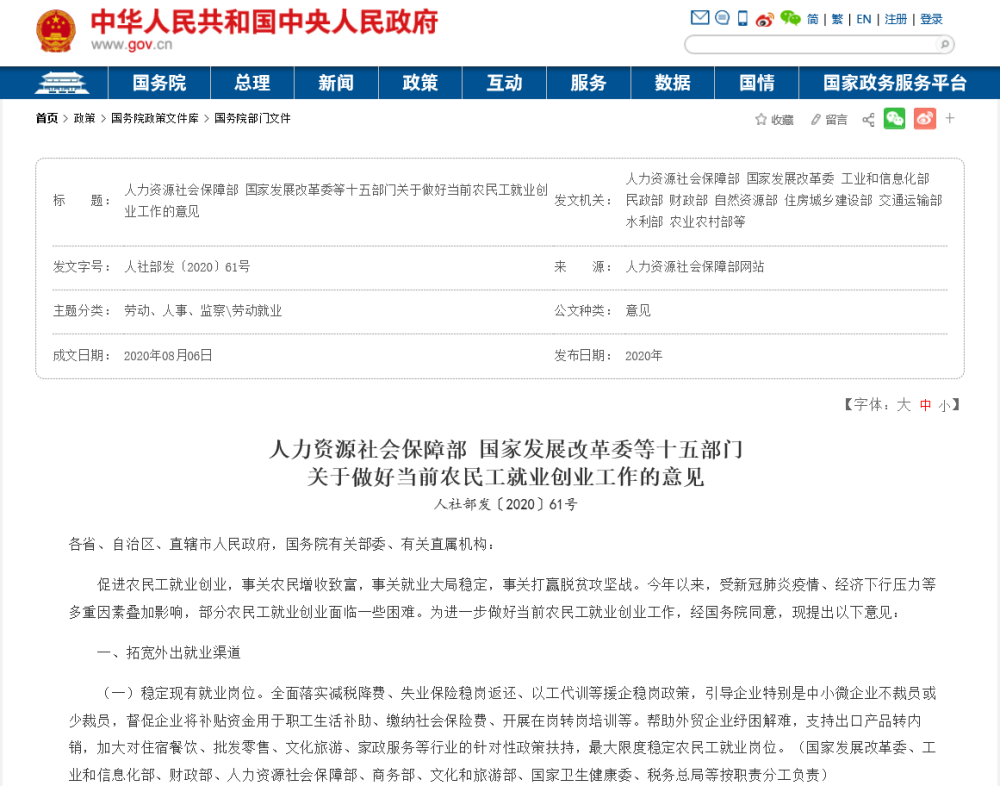
Task: Switch the site to EN
Action: coord(864,19)
